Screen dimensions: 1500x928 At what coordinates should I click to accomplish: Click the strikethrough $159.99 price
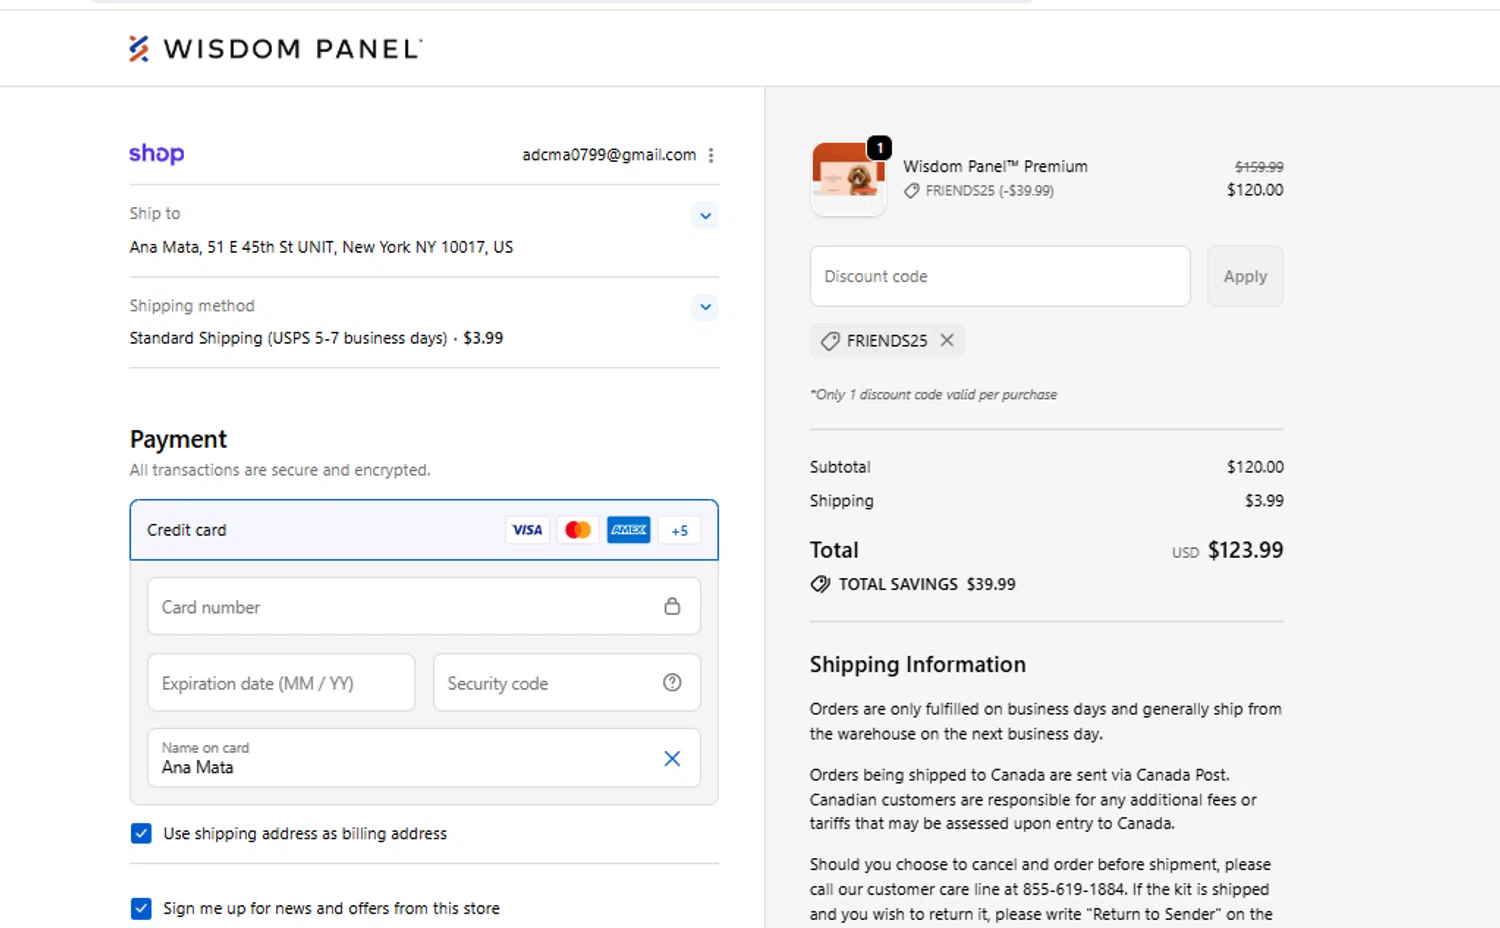coord(1259,167)
